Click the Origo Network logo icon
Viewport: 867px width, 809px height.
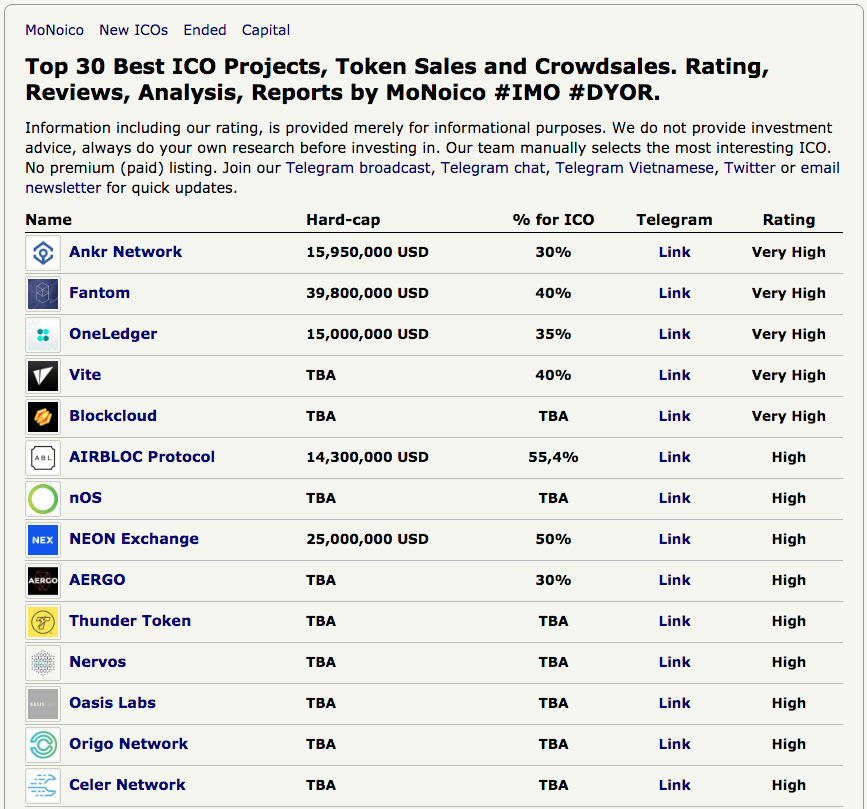(x=43, y=745)
